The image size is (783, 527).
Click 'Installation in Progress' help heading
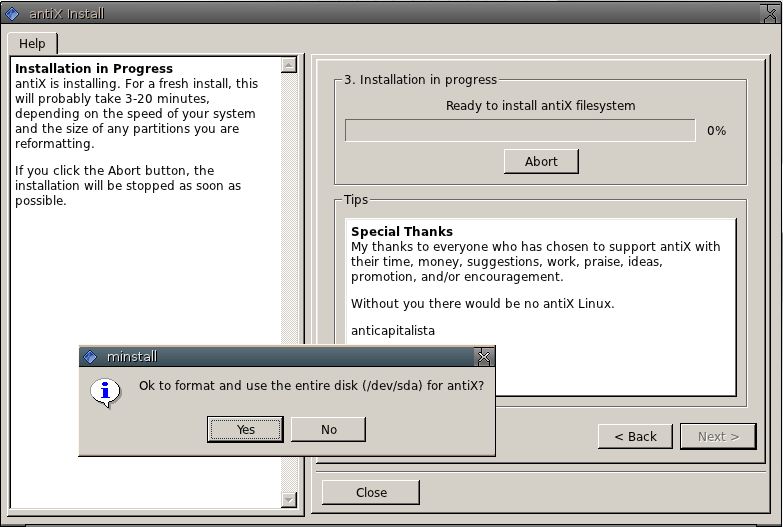click(94, 68)
